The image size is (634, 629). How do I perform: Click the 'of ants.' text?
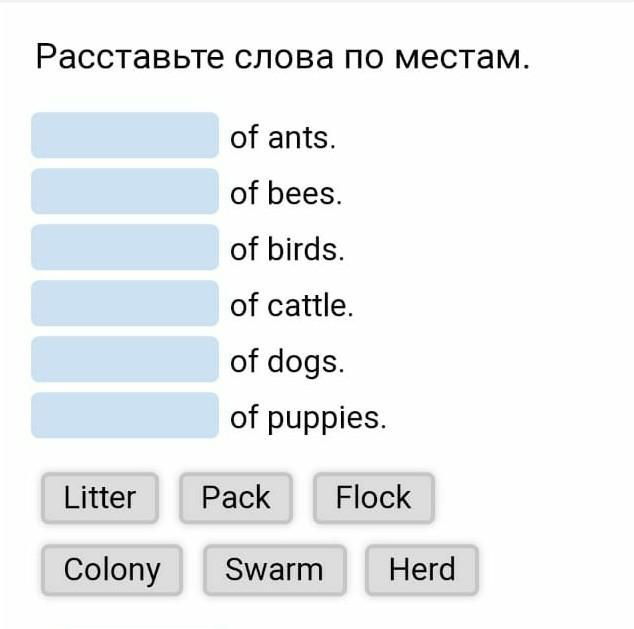coord(283,138)
